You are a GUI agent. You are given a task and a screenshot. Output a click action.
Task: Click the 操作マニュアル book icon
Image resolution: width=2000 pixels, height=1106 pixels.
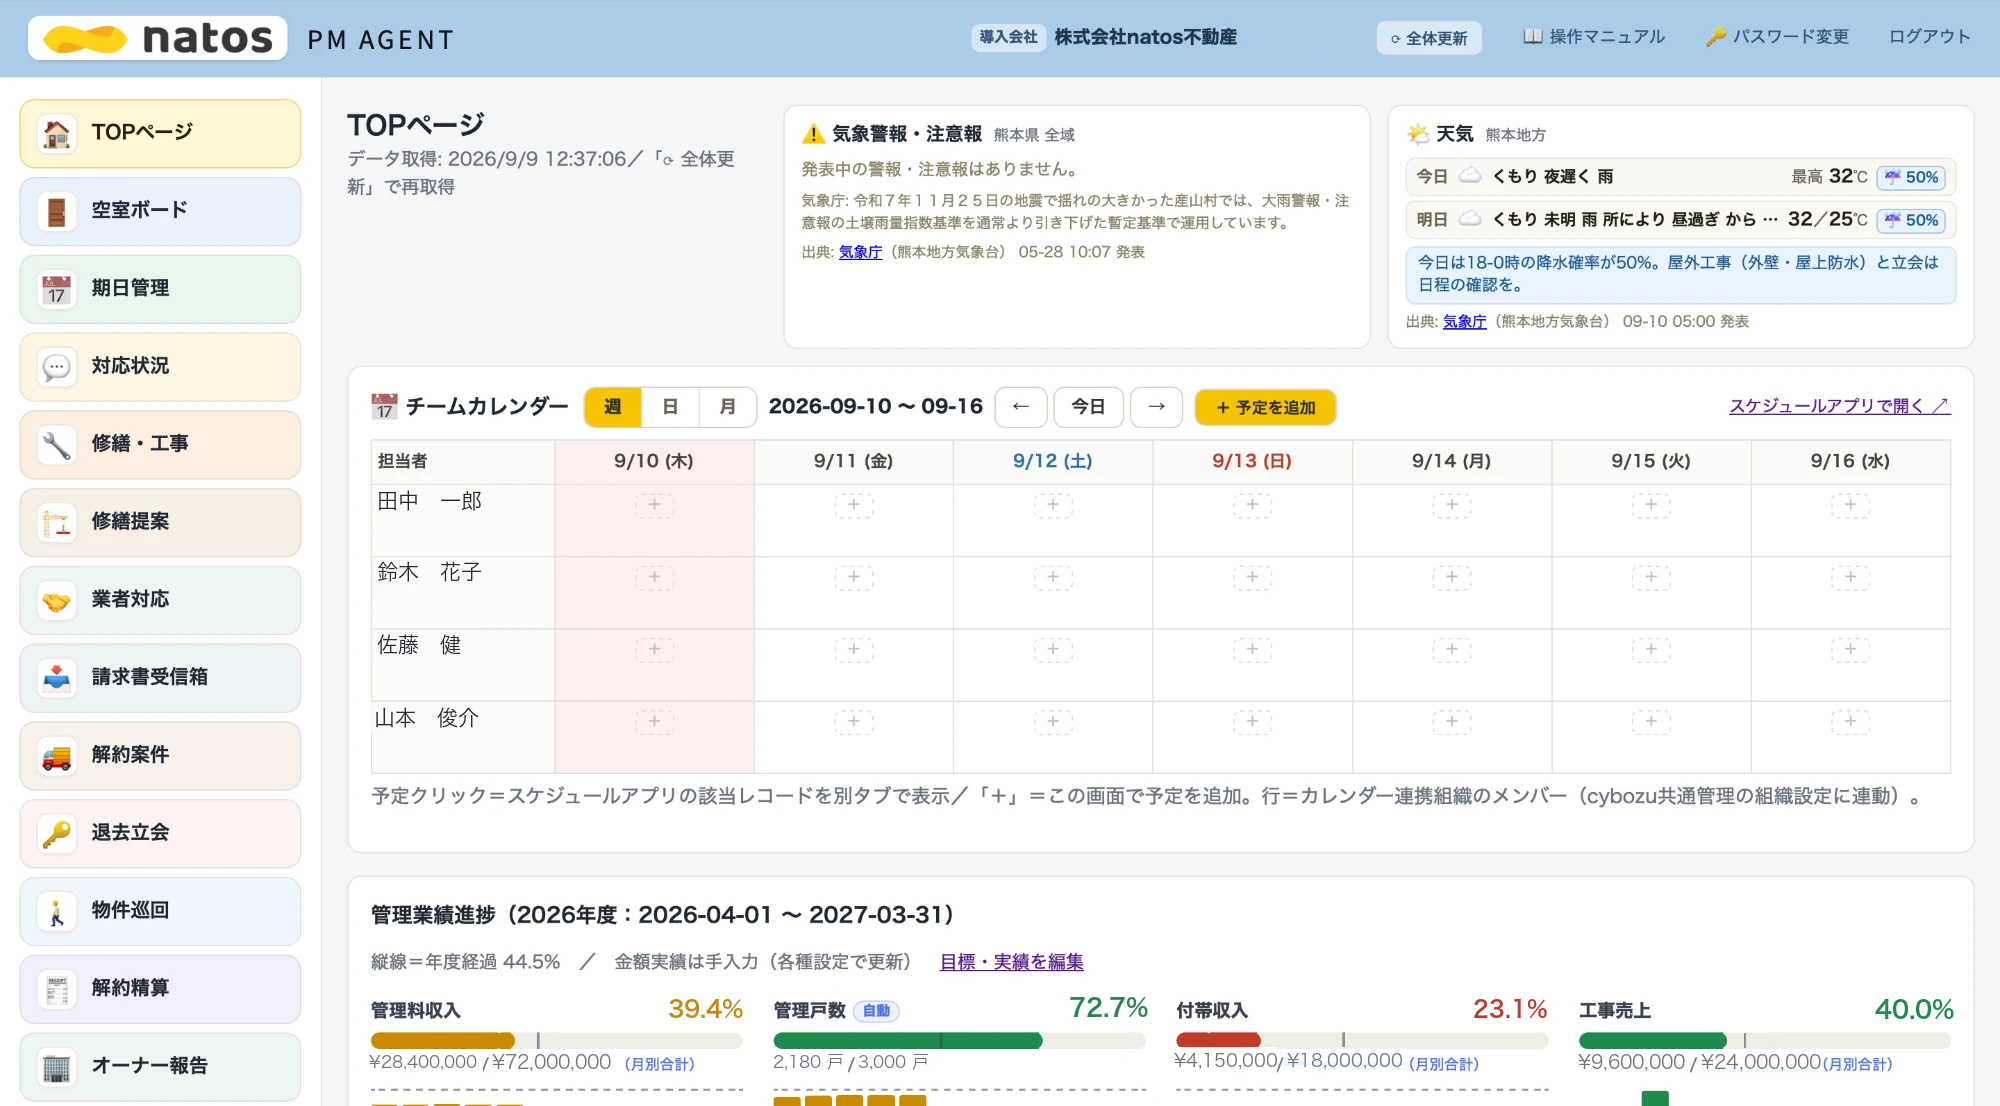pyautogui.click(x=1533, y=37)
